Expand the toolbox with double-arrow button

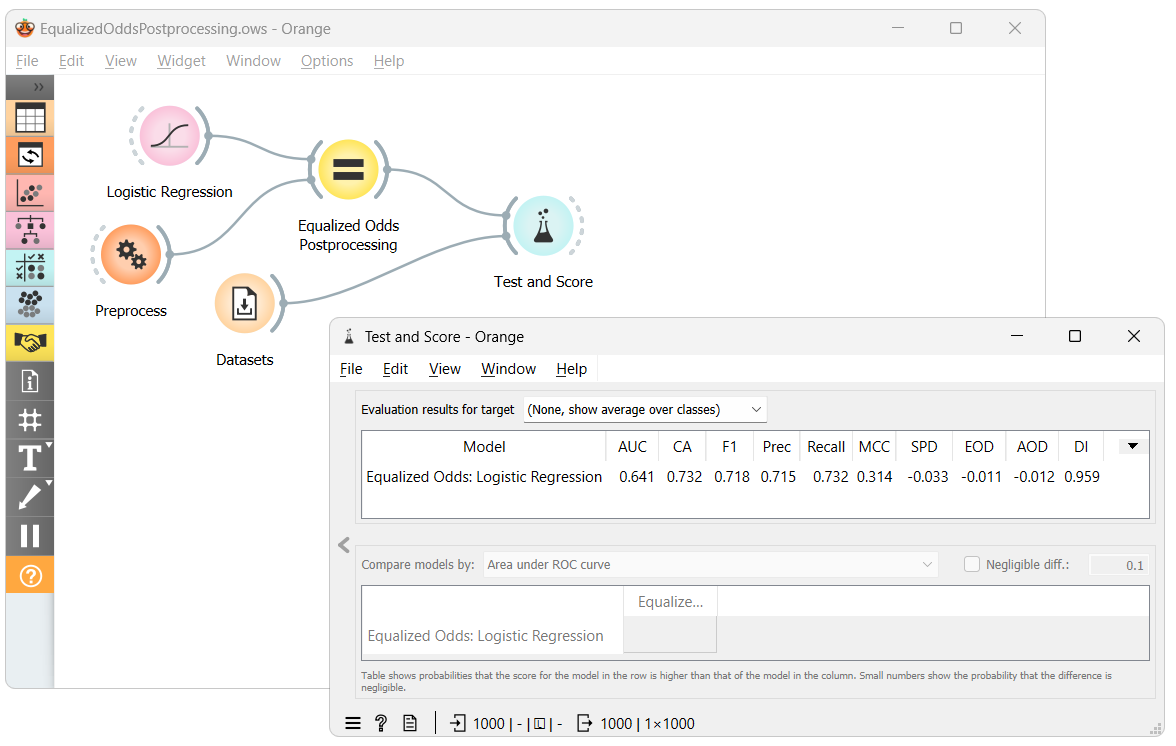[x=30, y=87]
